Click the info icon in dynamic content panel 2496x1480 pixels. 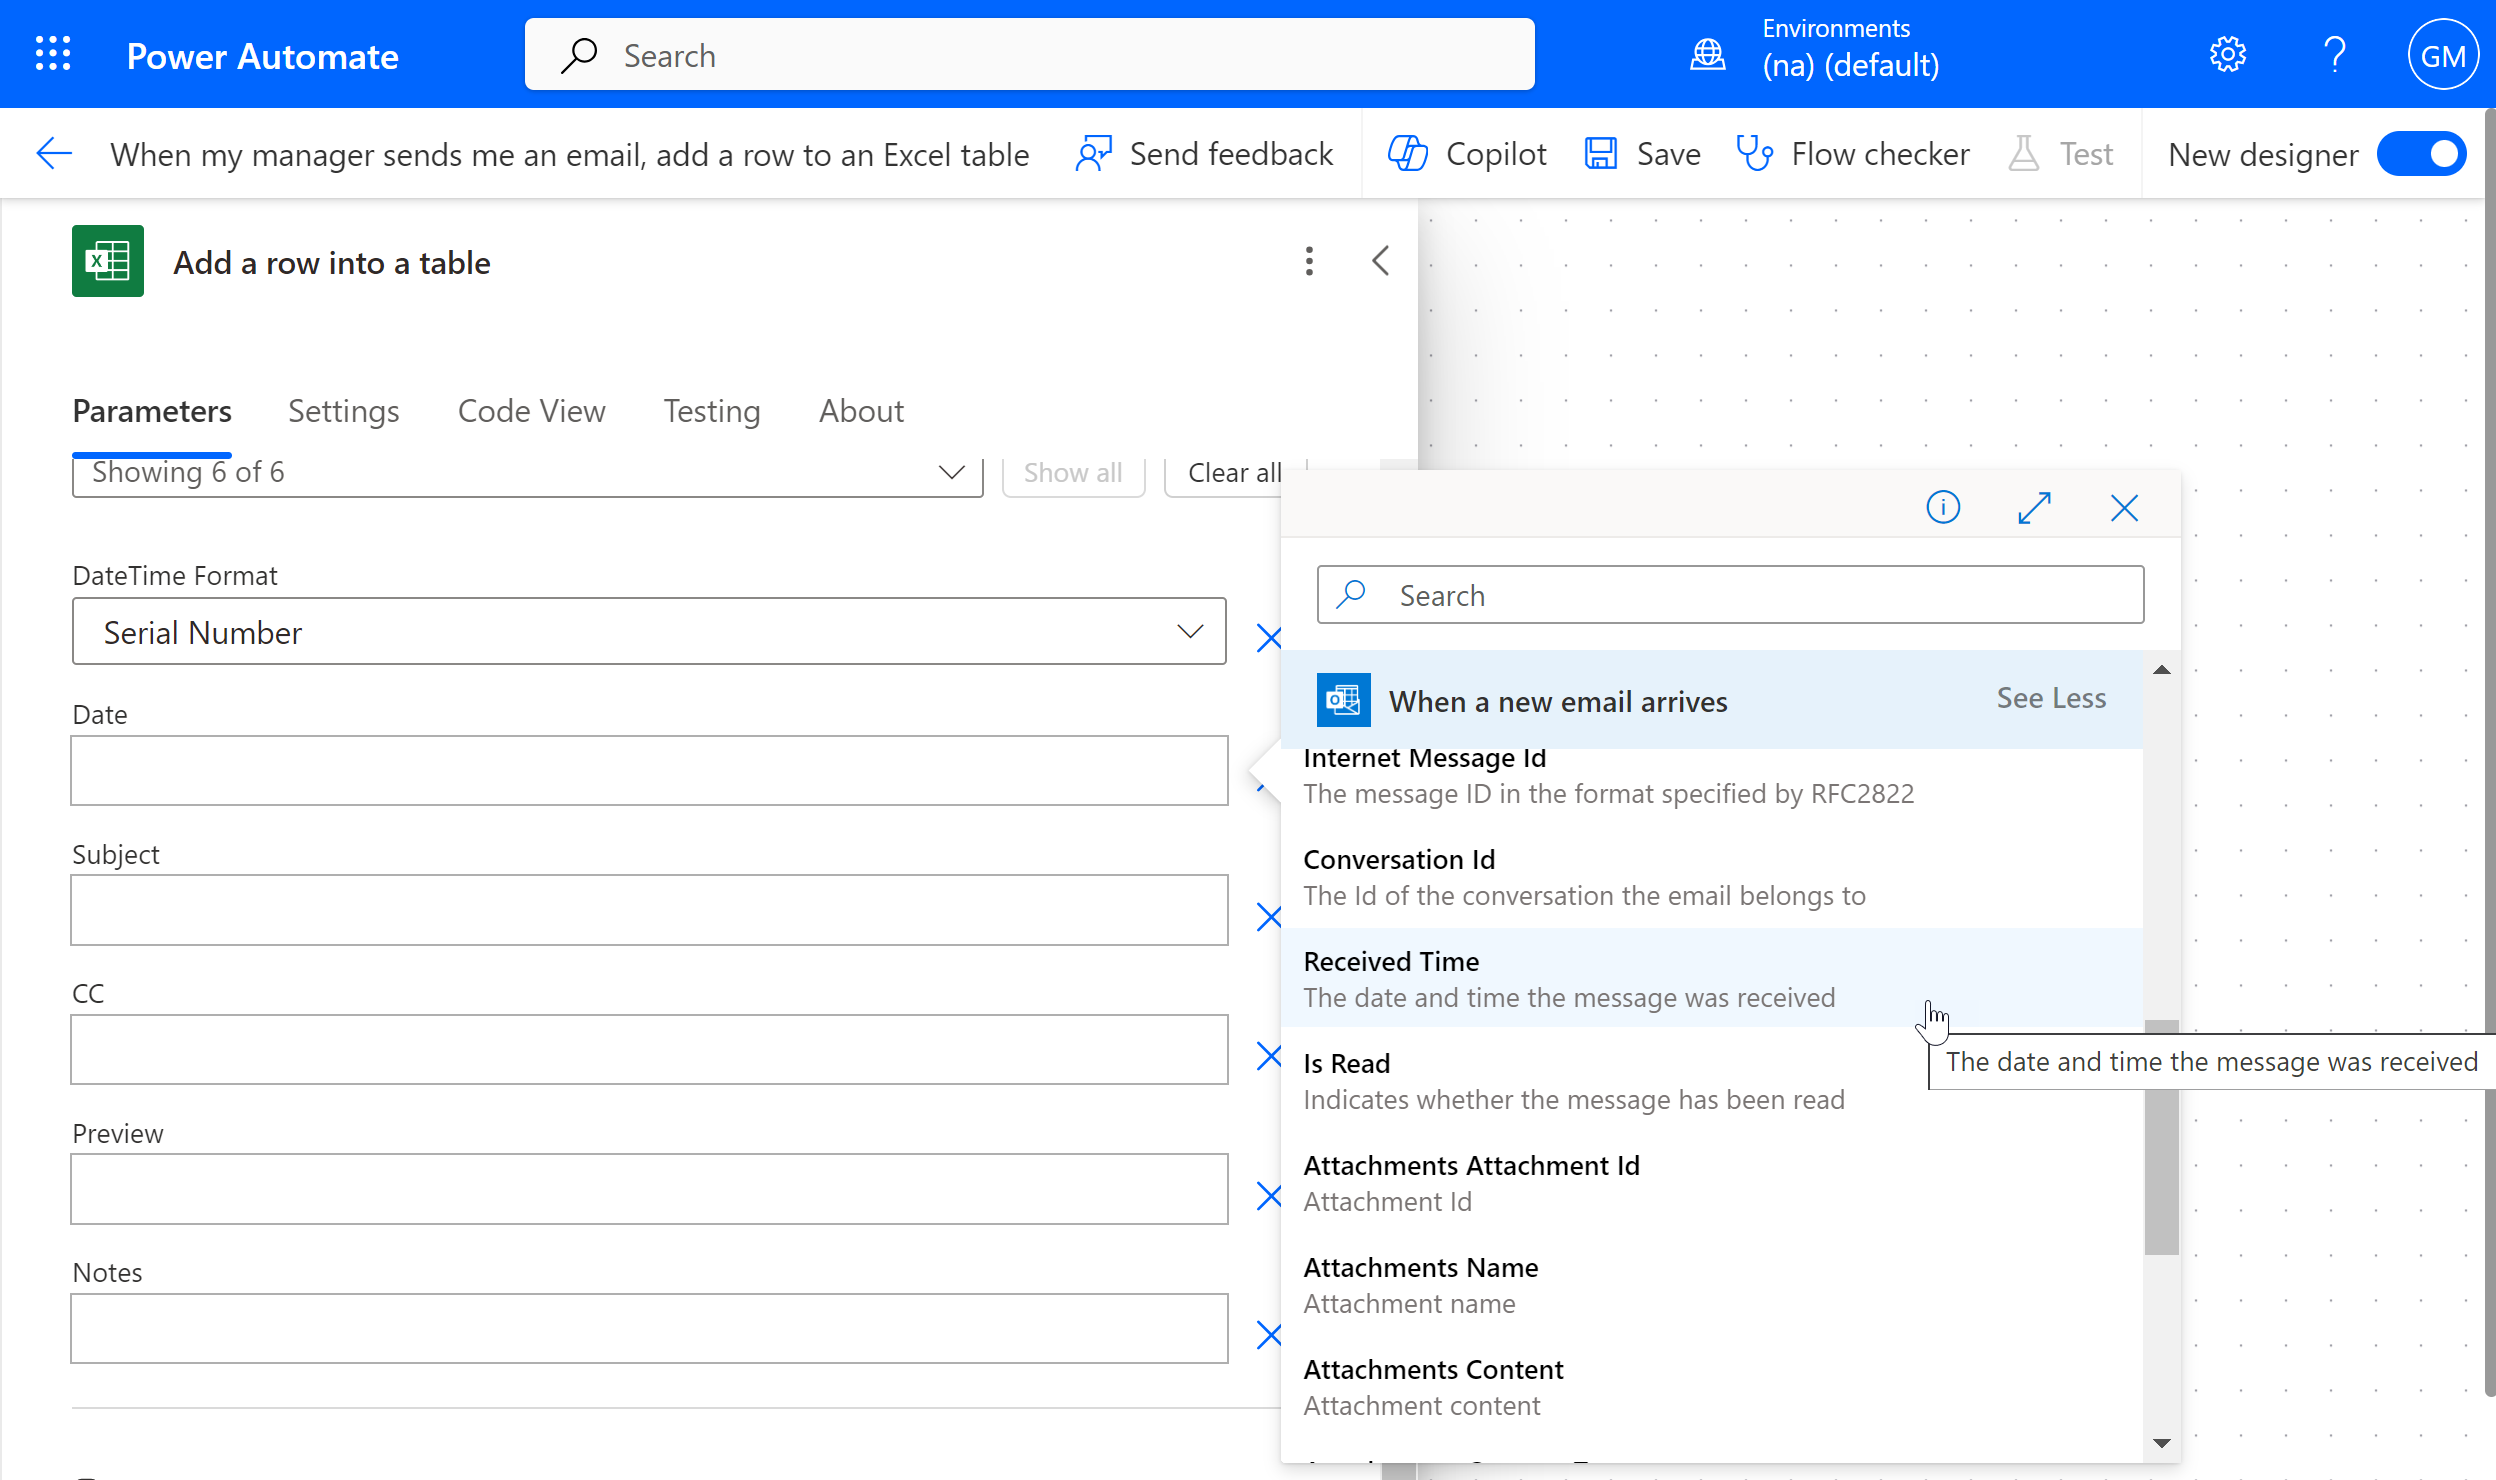pos(1943,508)
